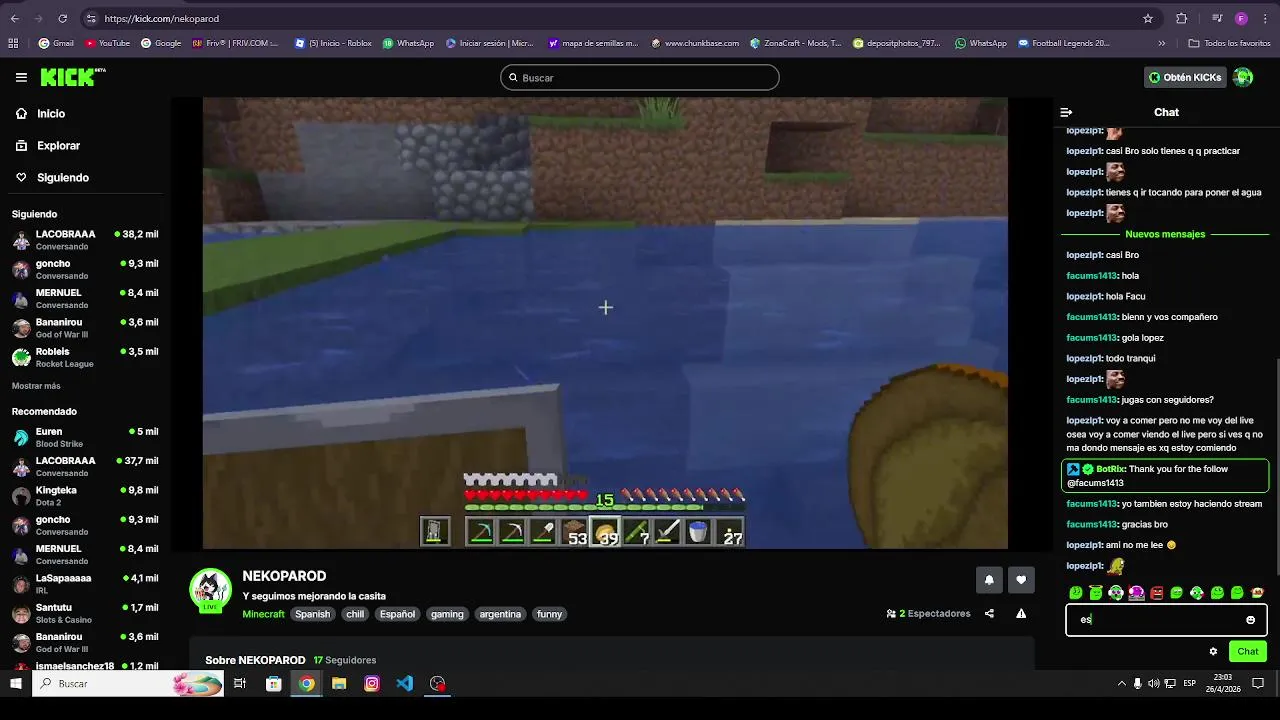Viewport: 1280px width, 720px height.
Task: Select the chill tag
Action: [x=355, y=614]
